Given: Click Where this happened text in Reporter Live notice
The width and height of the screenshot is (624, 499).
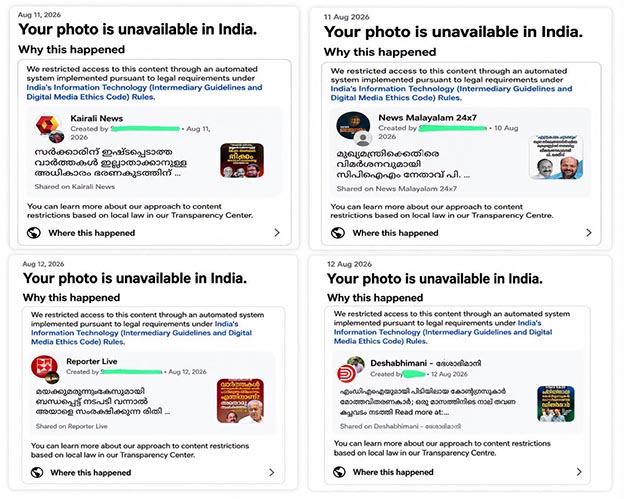Looking at the screenshot, I should (91, 472).
